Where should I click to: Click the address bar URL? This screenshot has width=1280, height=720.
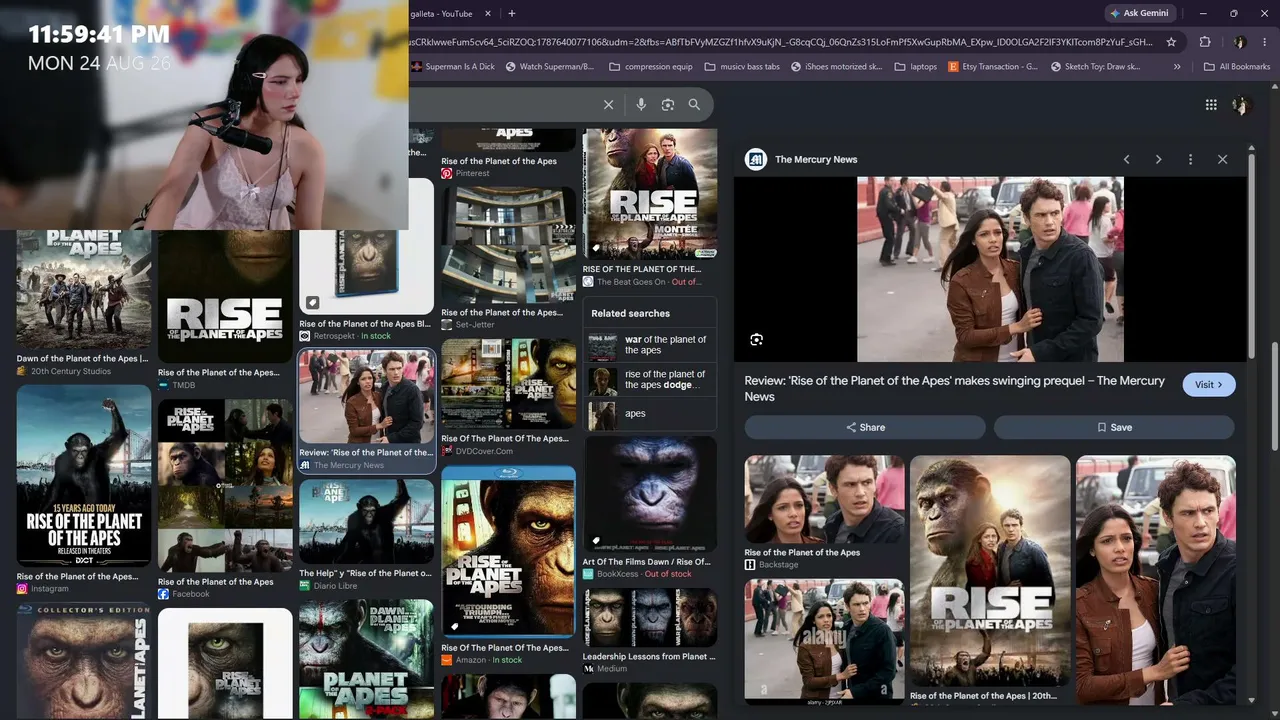(x=782, y=42)
